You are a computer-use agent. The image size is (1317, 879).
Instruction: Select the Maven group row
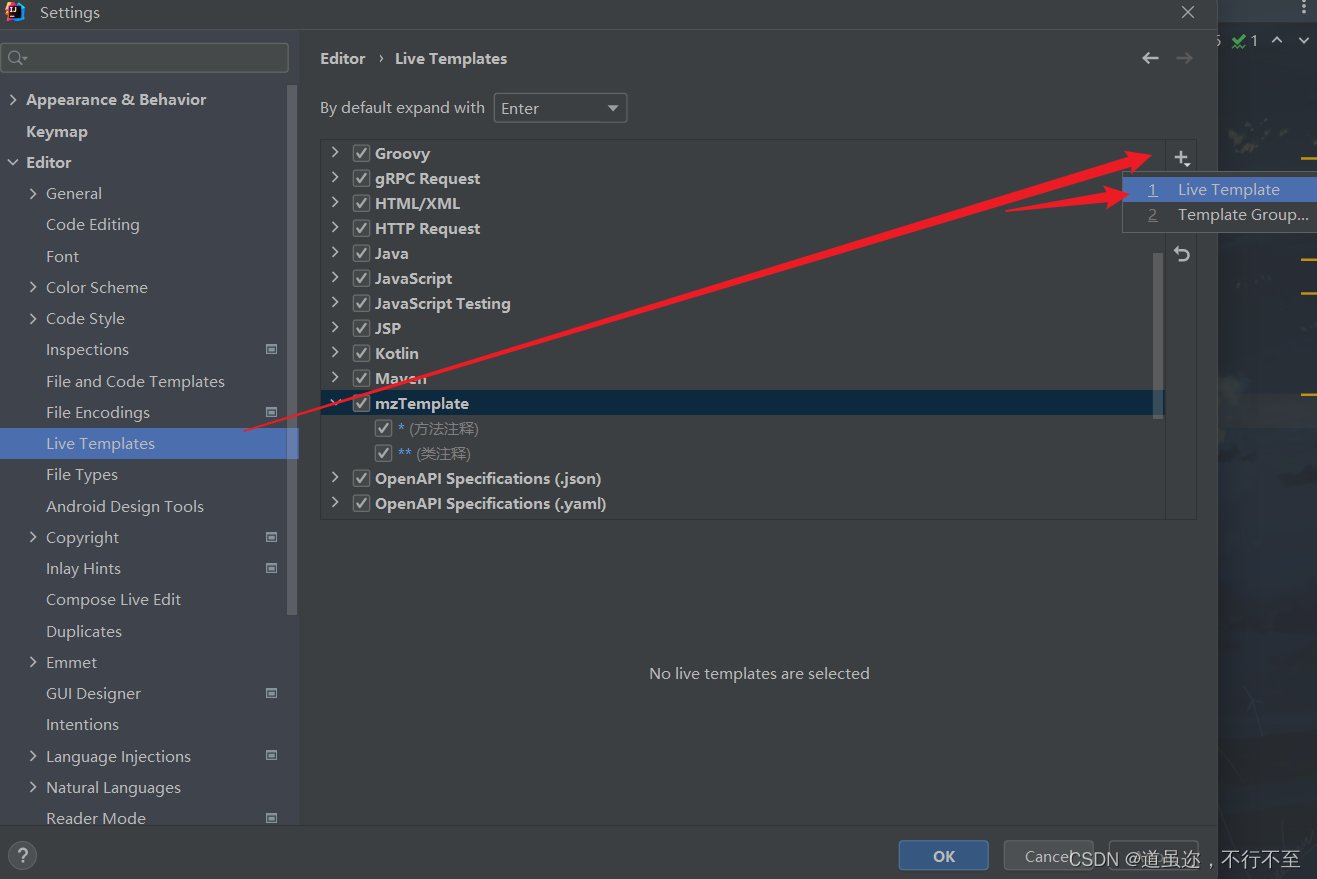click(742, 378)
